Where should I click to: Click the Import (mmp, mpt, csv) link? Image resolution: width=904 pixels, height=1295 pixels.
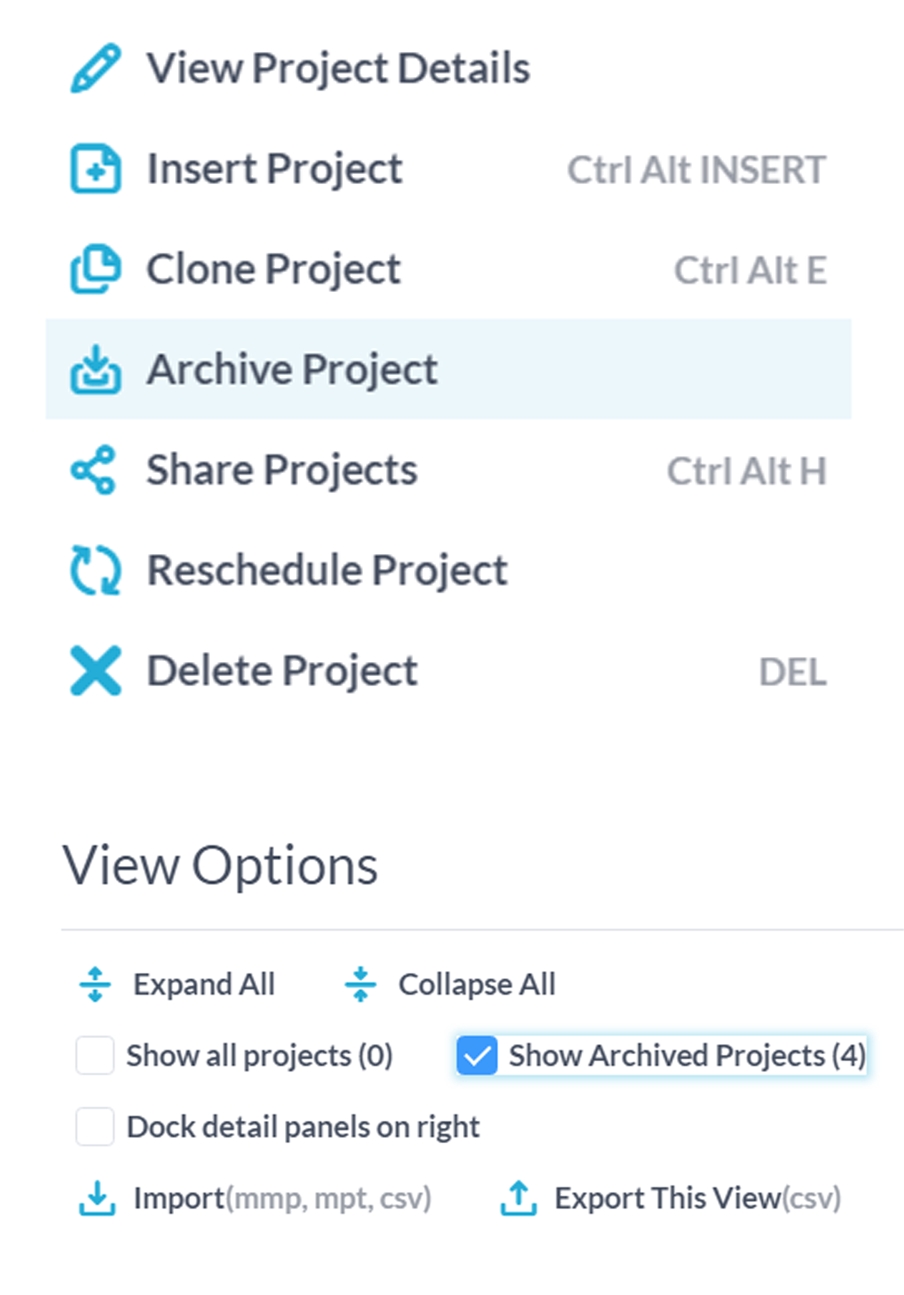(282, 1198)
